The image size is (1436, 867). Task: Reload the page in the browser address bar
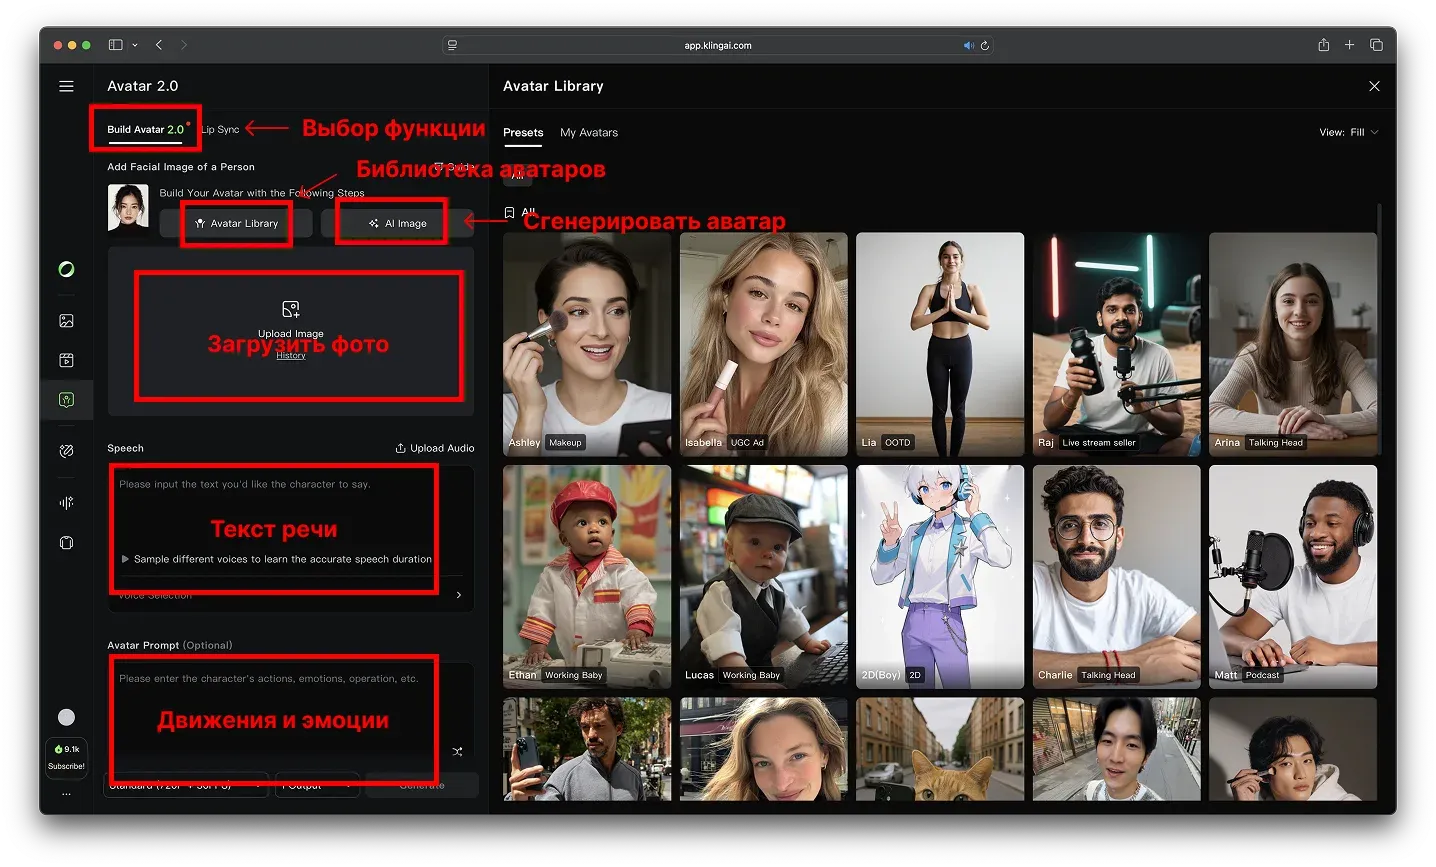(985, 46)
